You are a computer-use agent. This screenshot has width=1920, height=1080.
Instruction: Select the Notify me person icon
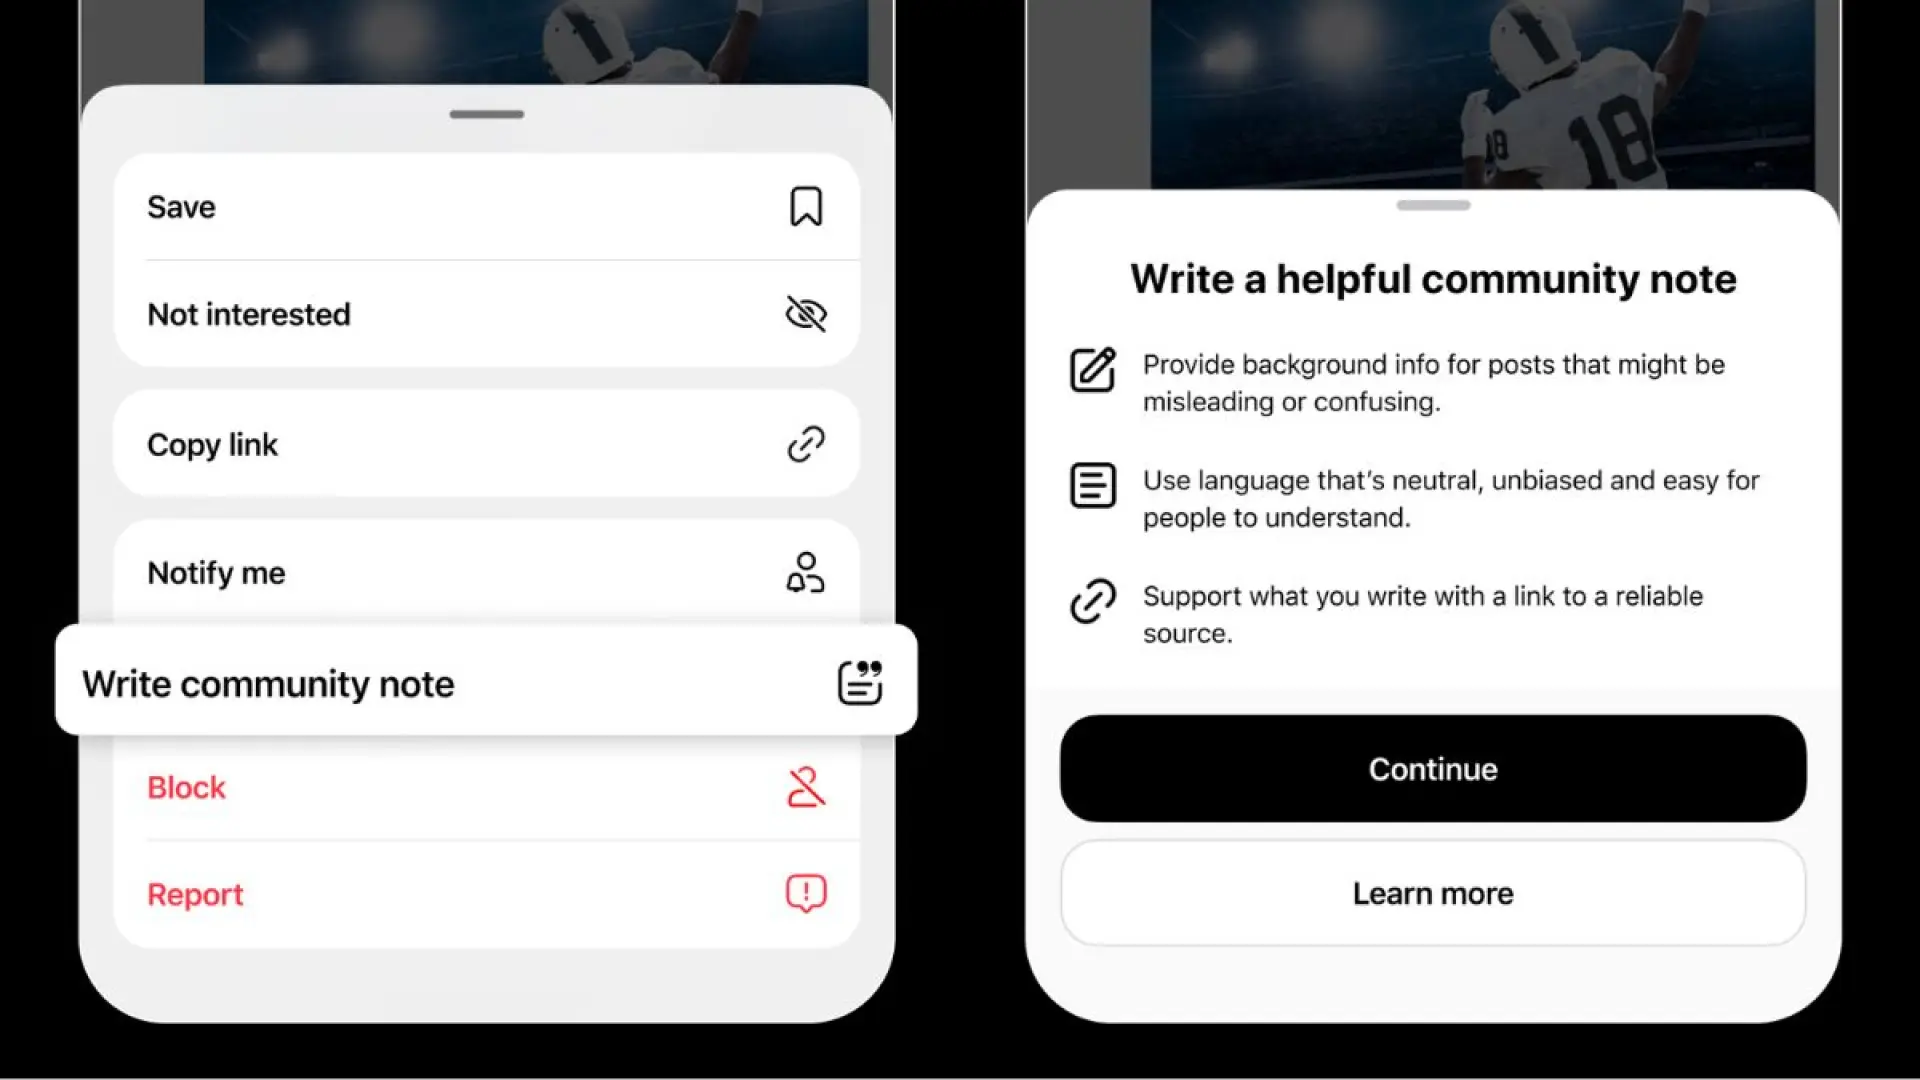pyautogui.click(x=806, y=572)
